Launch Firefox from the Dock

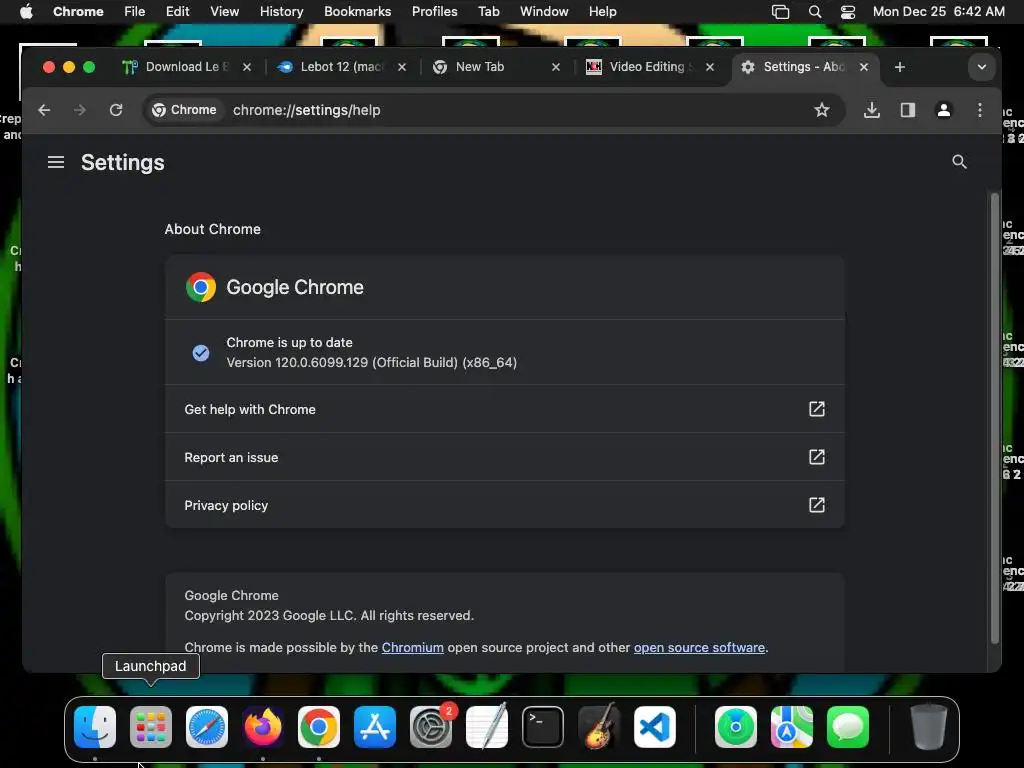[x=263, y=727]
